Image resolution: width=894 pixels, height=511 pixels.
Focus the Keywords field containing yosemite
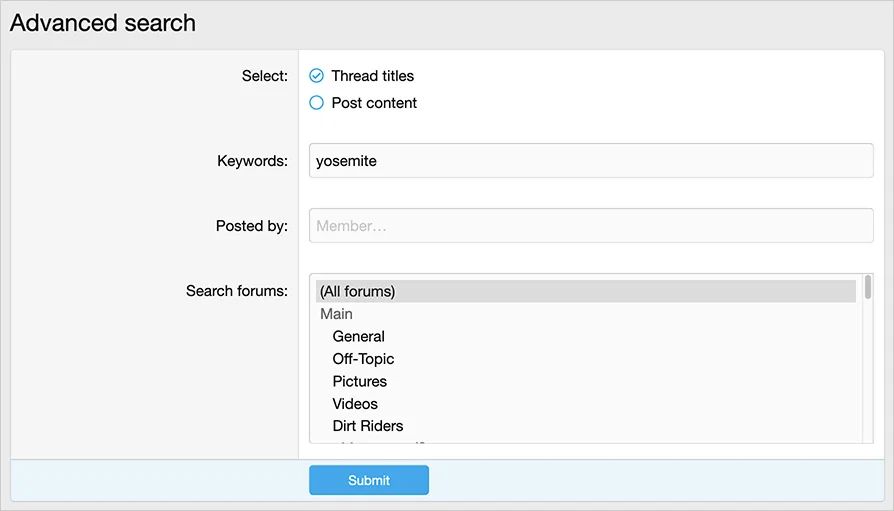coord(590,161)
